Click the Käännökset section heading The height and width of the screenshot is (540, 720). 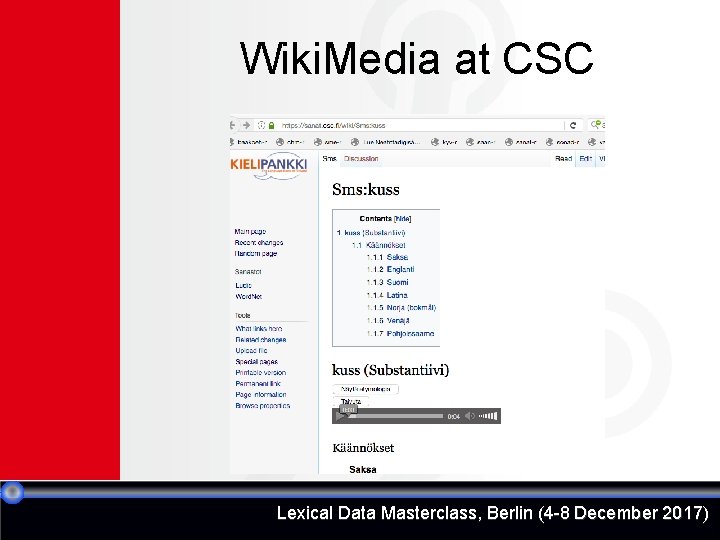(x=363, y=448)
